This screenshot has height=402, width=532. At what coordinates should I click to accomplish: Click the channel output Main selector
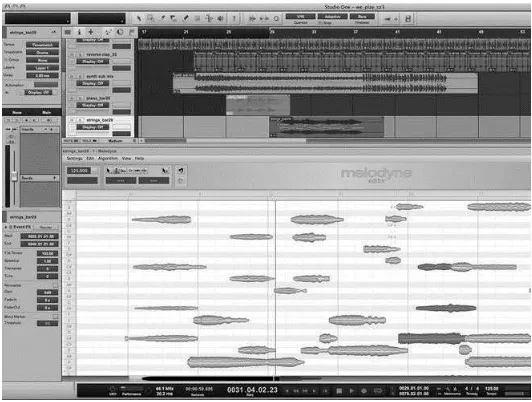coord(46,112)
